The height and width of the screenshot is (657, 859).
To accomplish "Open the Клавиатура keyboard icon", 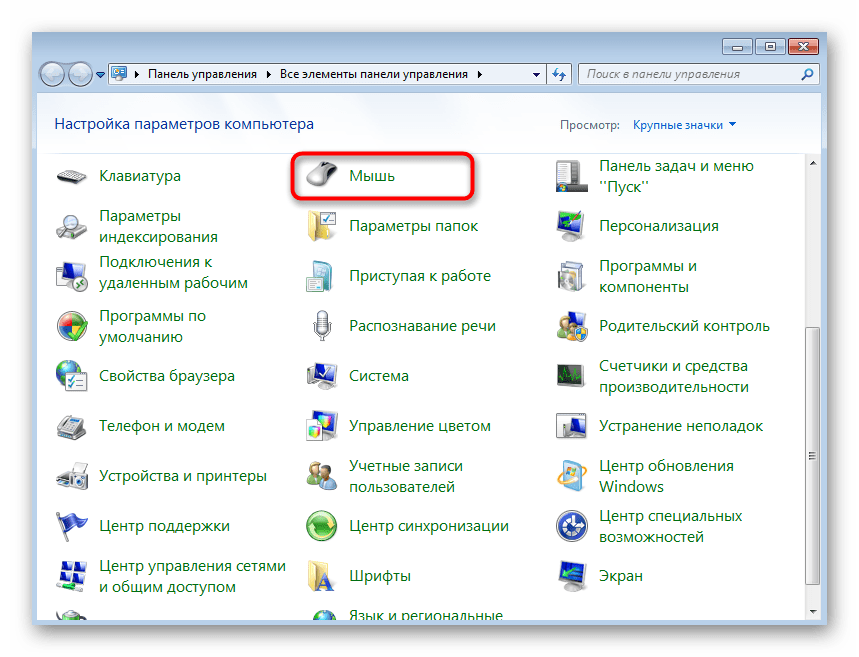I will coord(71,176).
